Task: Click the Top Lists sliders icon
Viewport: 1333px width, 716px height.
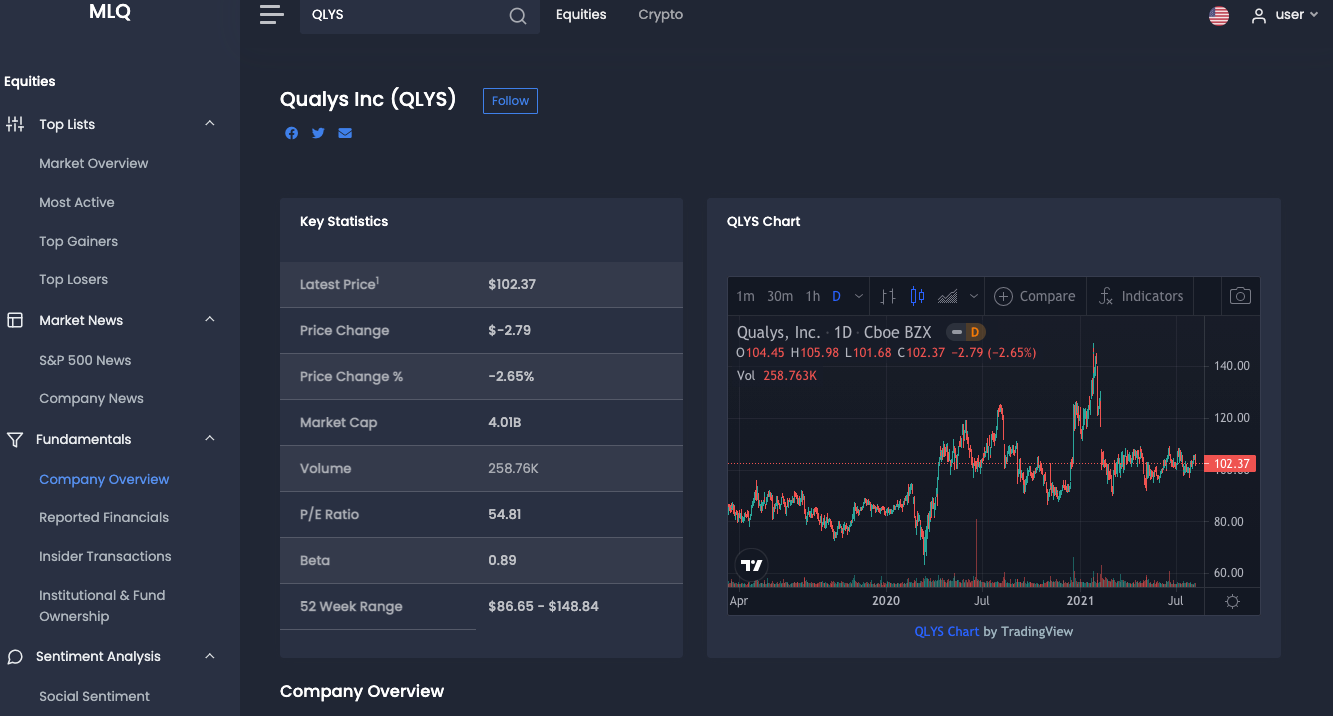Action: 15,124
